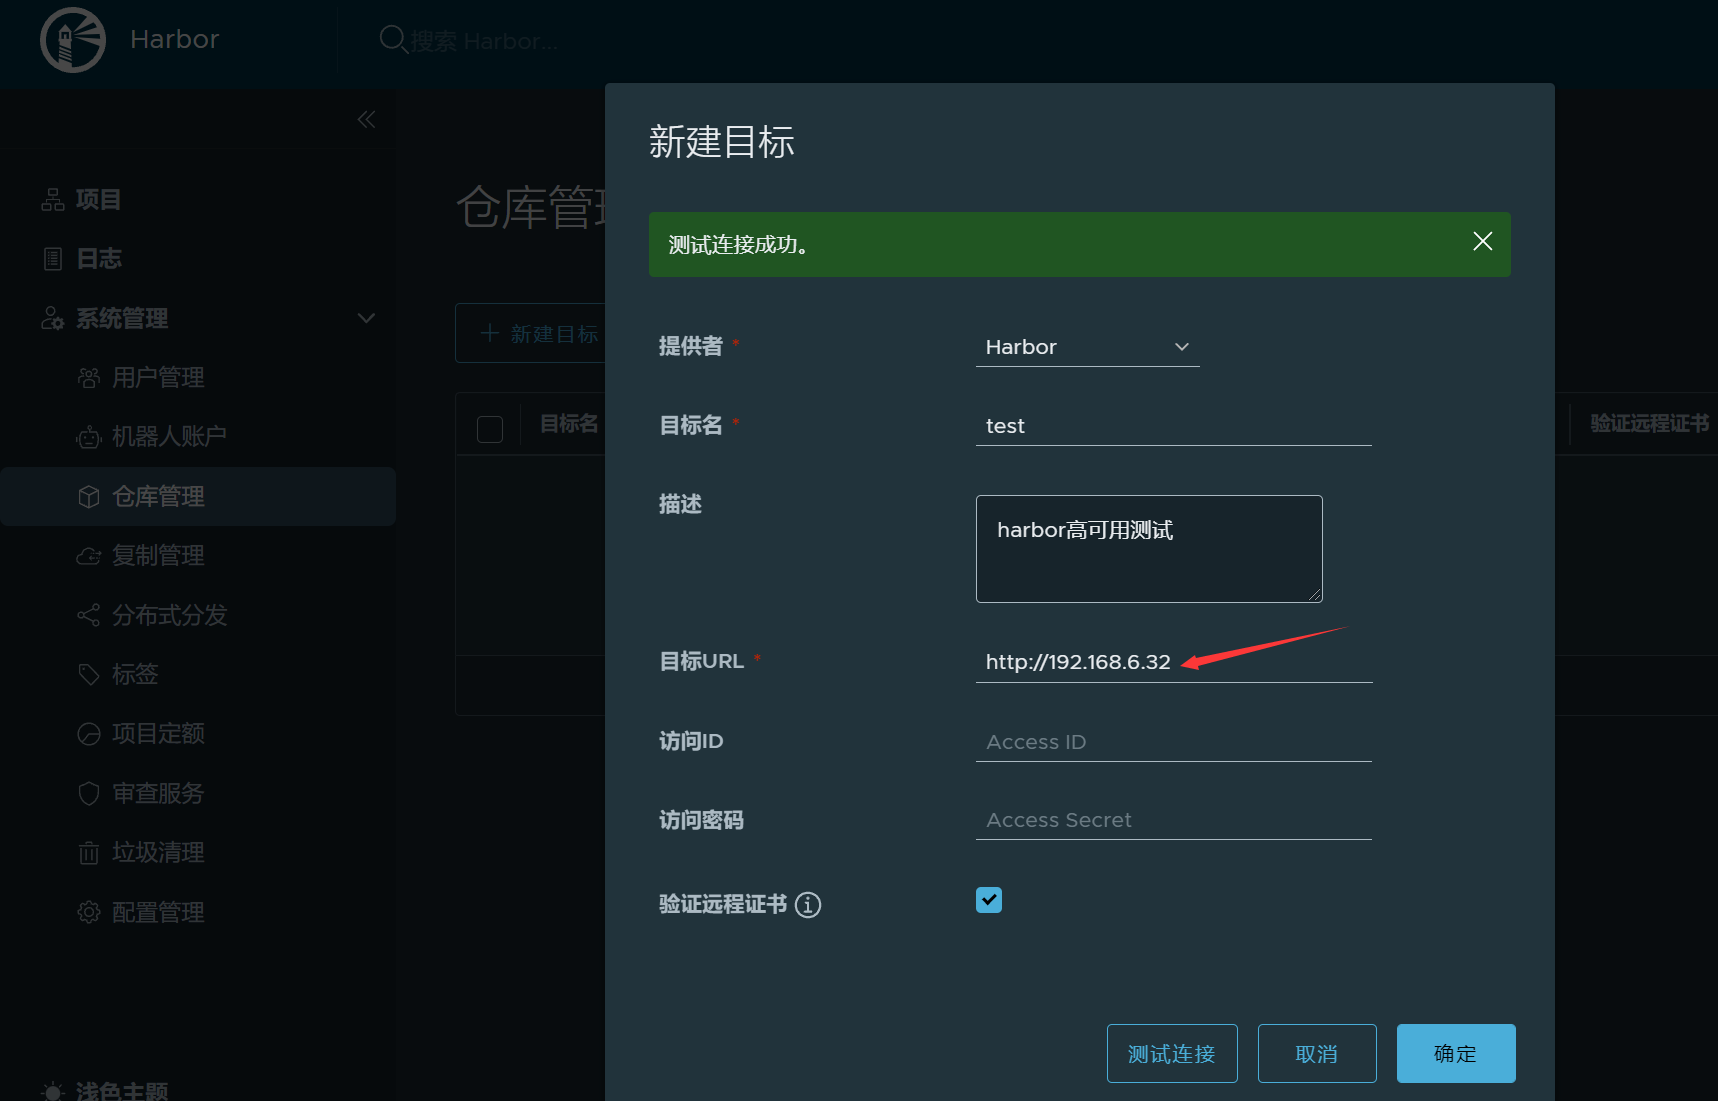Confirm with the 确定 button
This screenshot has width=1718, height=1101.
1456,1053
